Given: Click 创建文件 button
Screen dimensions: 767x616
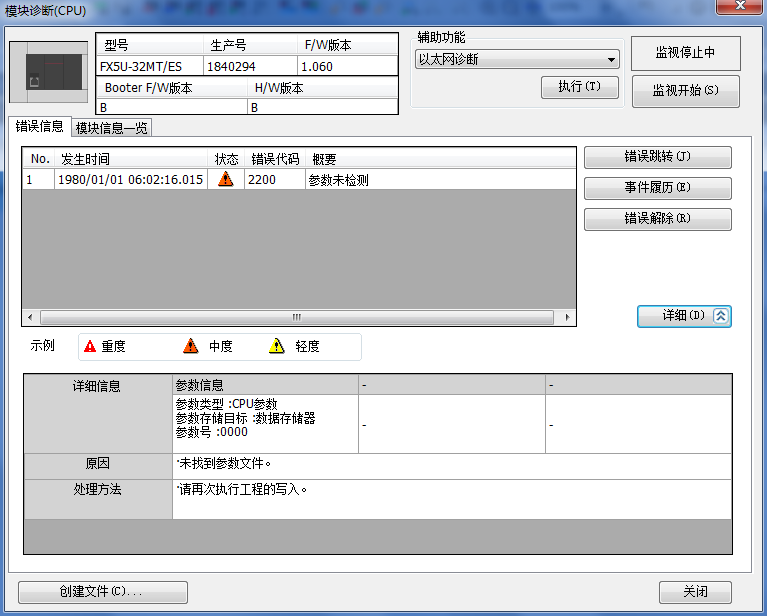Looking at the screenshot, I should click(x=102, y=592).
